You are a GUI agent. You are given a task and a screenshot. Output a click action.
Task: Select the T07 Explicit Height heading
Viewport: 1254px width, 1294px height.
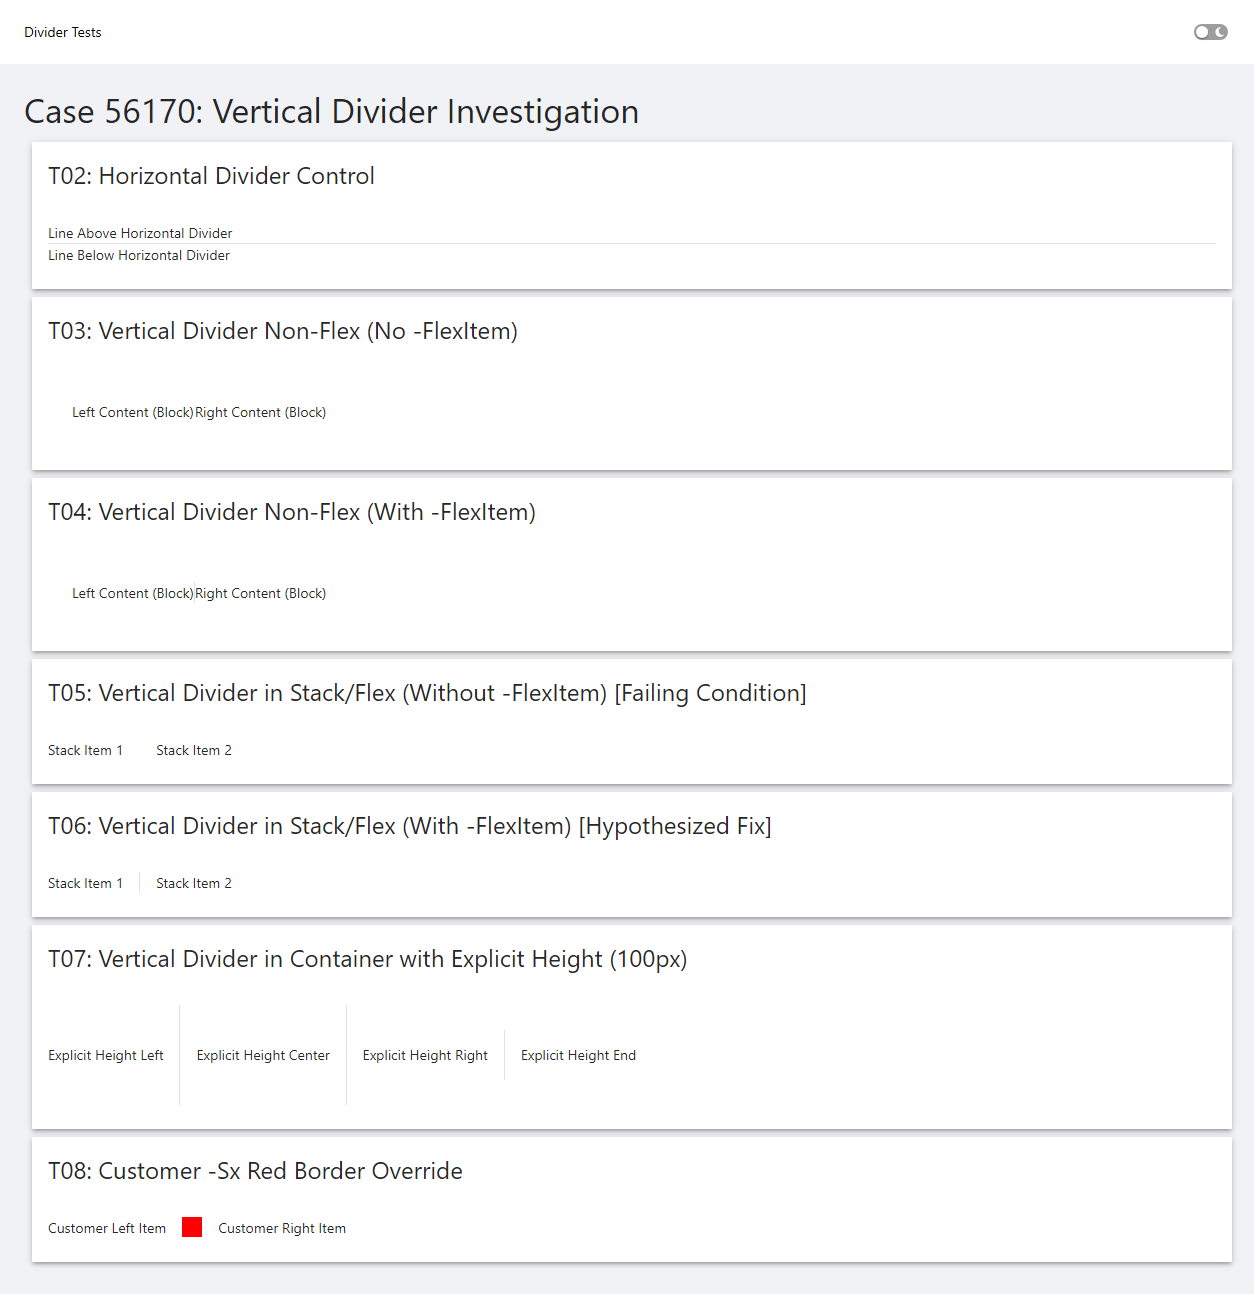point(367,959)
